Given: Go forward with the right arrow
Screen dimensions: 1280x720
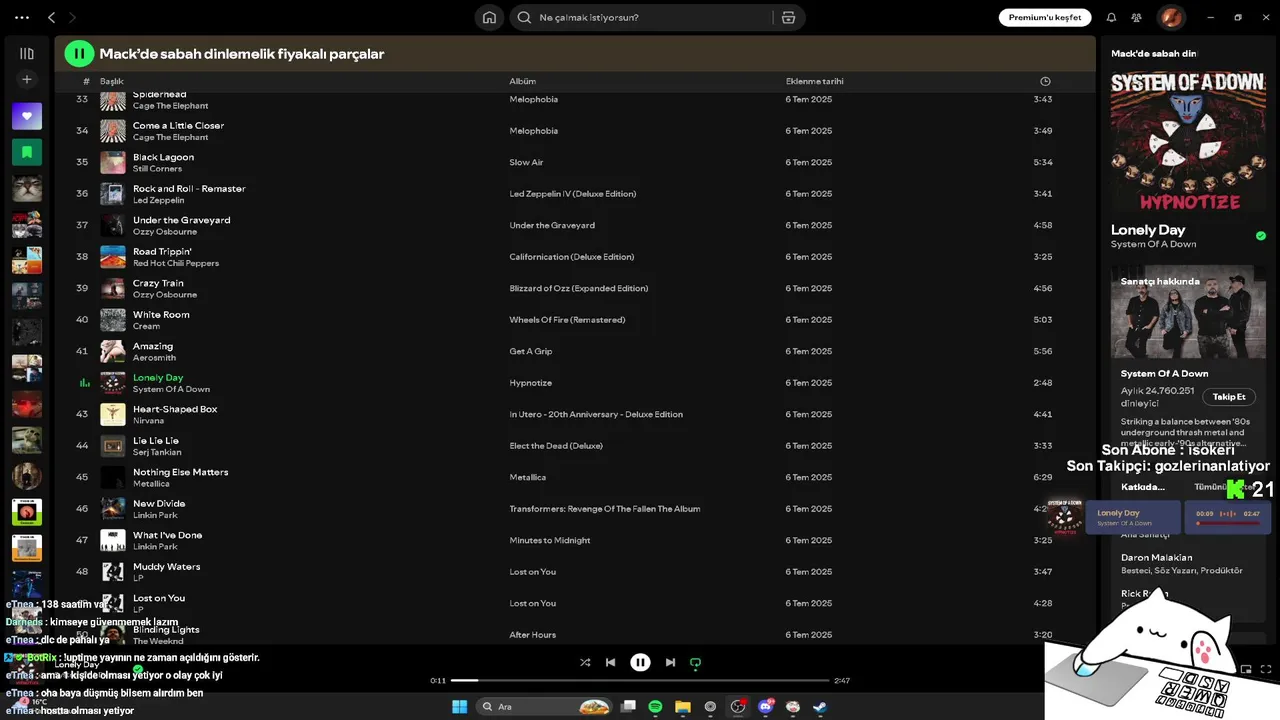Looking at the screenshot, I should (72, 17).
